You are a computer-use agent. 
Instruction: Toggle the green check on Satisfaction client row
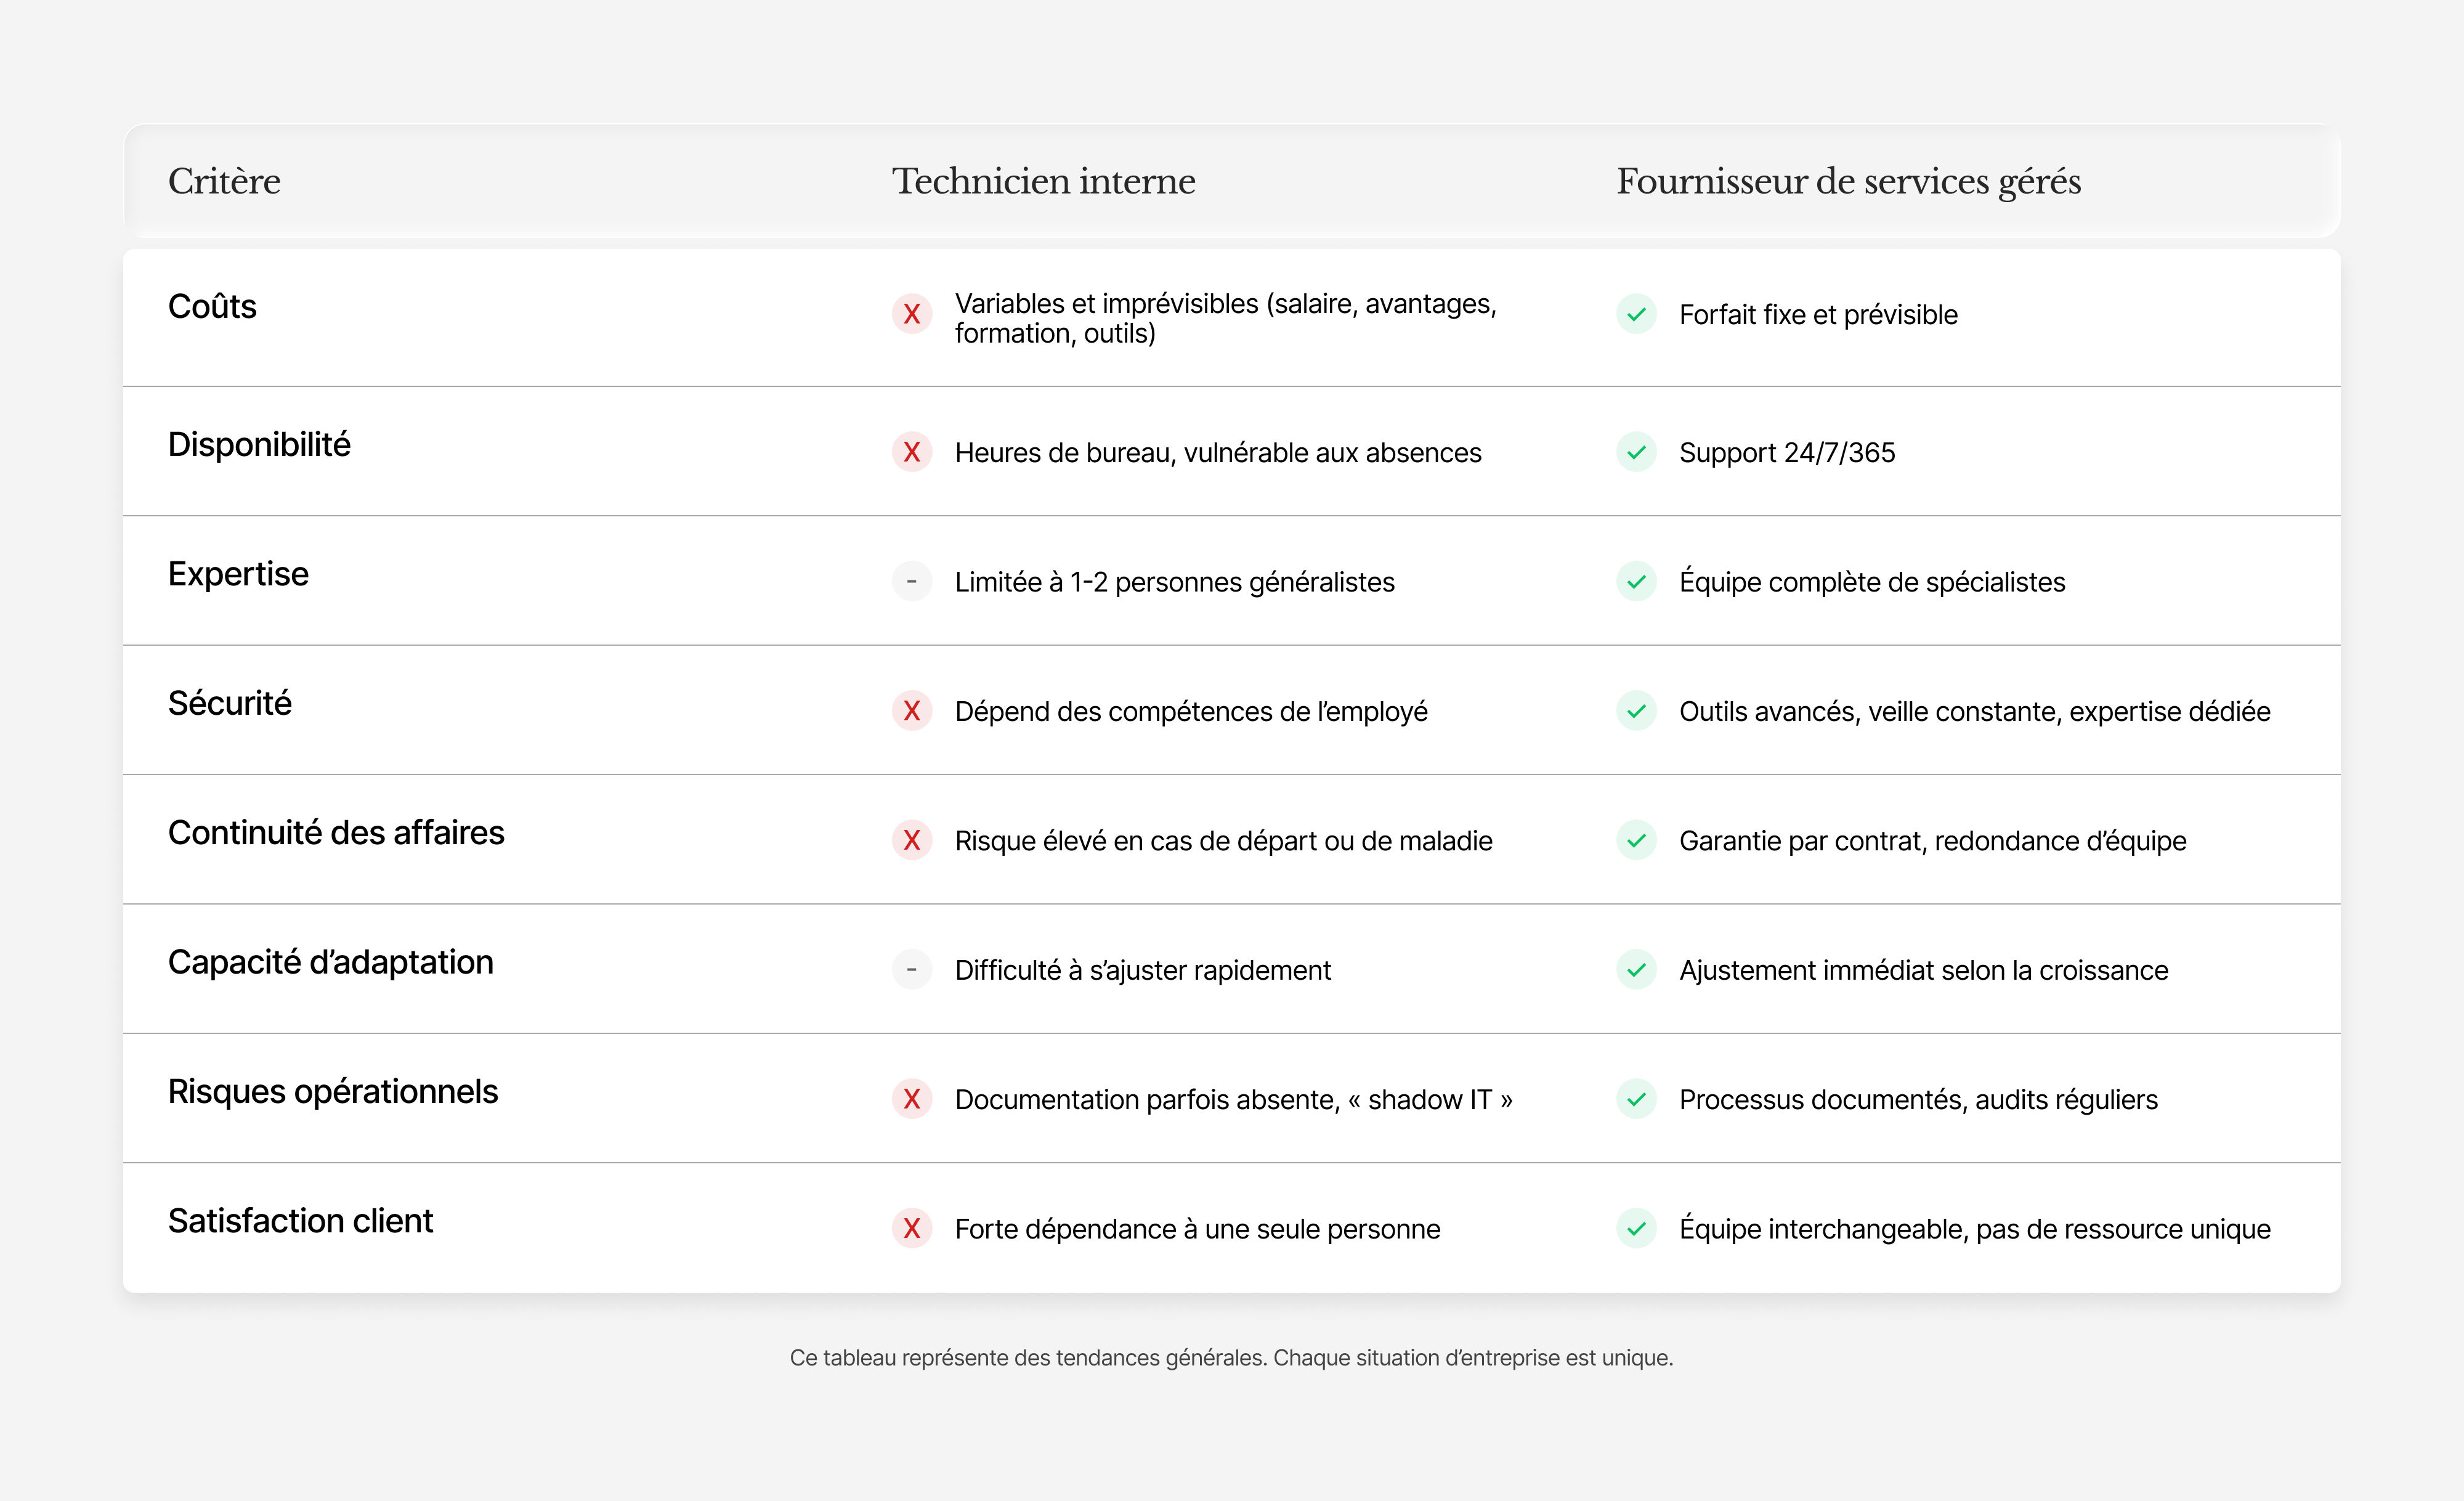pos(1637,1229)
